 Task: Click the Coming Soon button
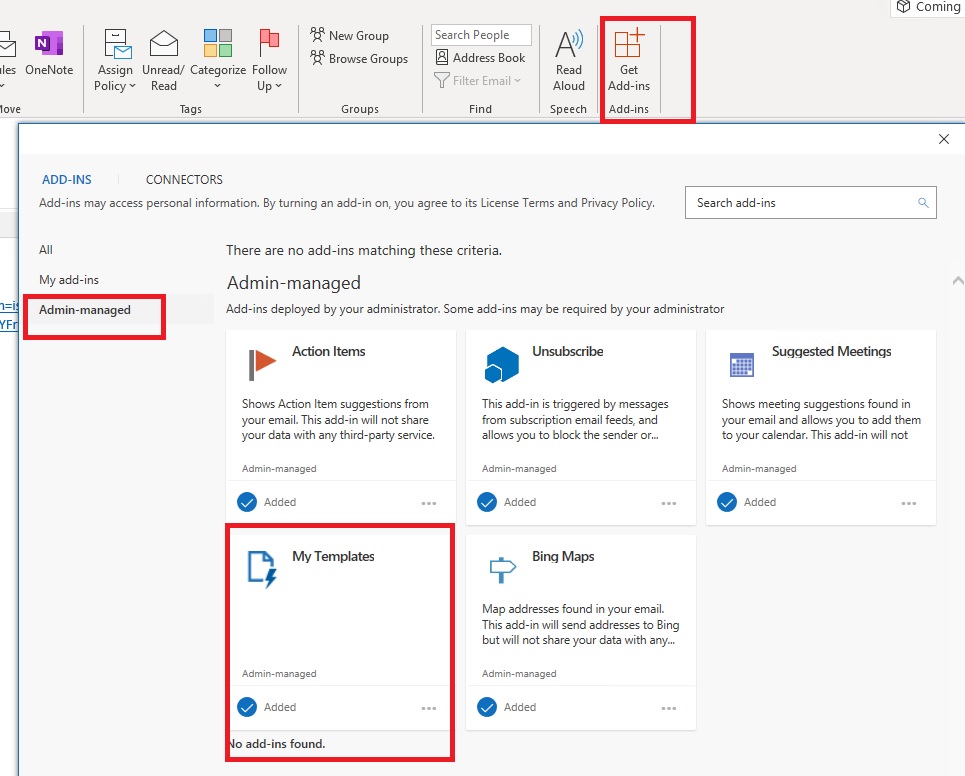tap(929, 7)
